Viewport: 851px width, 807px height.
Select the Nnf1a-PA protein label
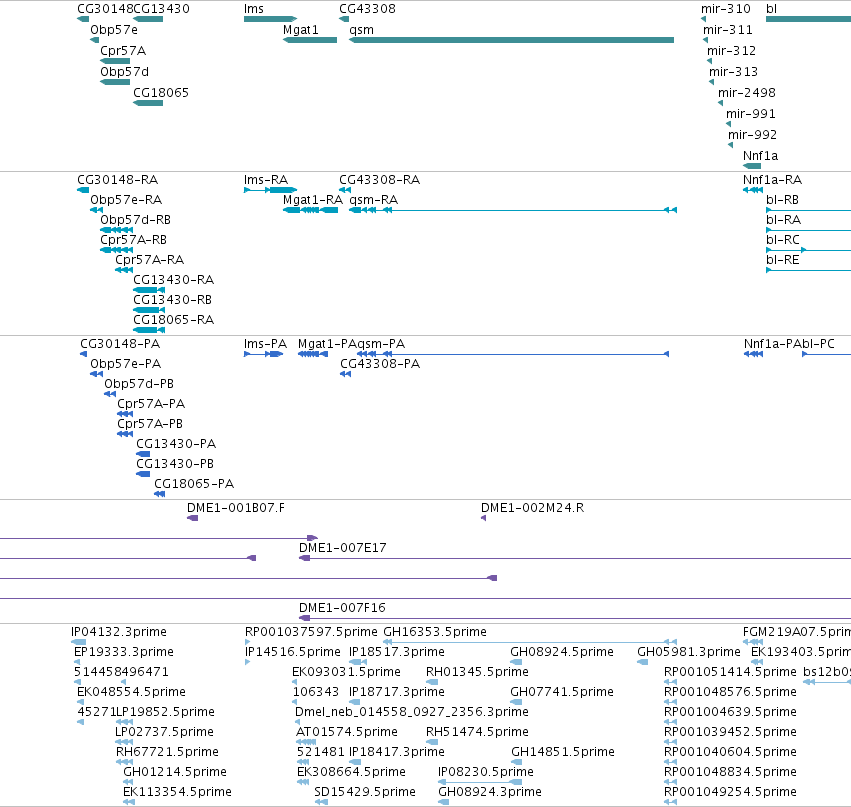(772, 344)
